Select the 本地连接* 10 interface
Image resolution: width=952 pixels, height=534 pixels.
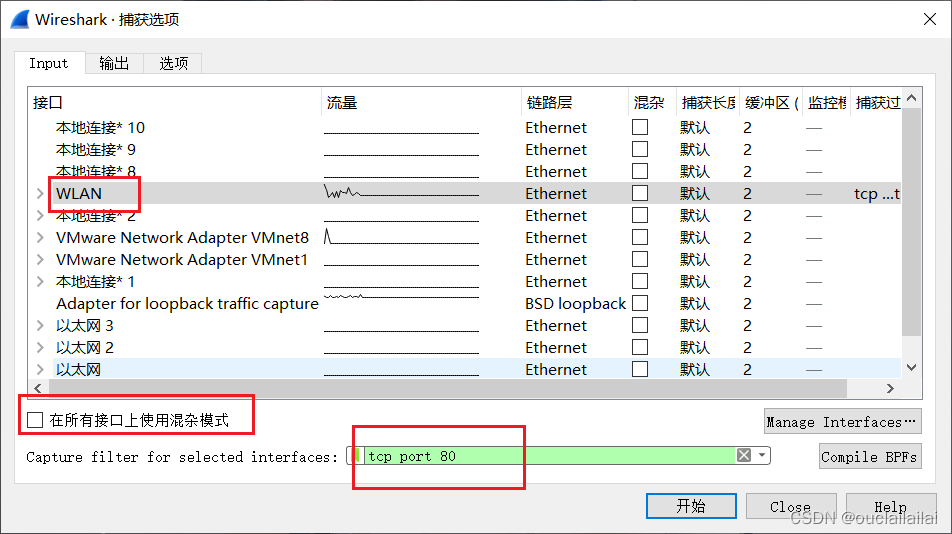[100, 127]
